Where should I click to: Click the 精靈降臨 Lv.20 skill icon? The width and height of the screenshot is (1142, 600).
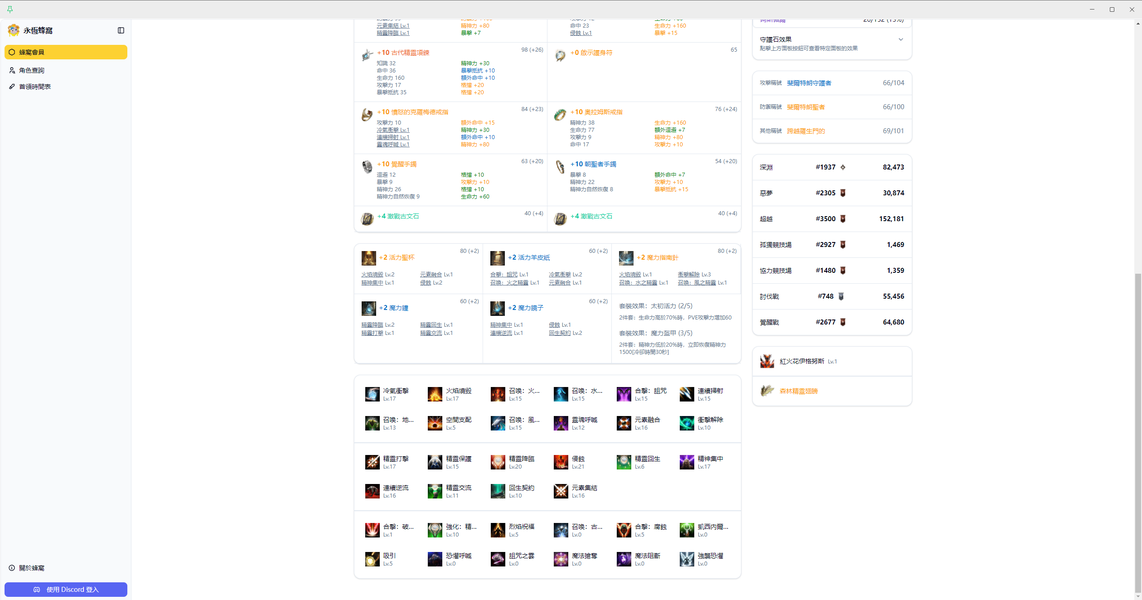(497, 462)
